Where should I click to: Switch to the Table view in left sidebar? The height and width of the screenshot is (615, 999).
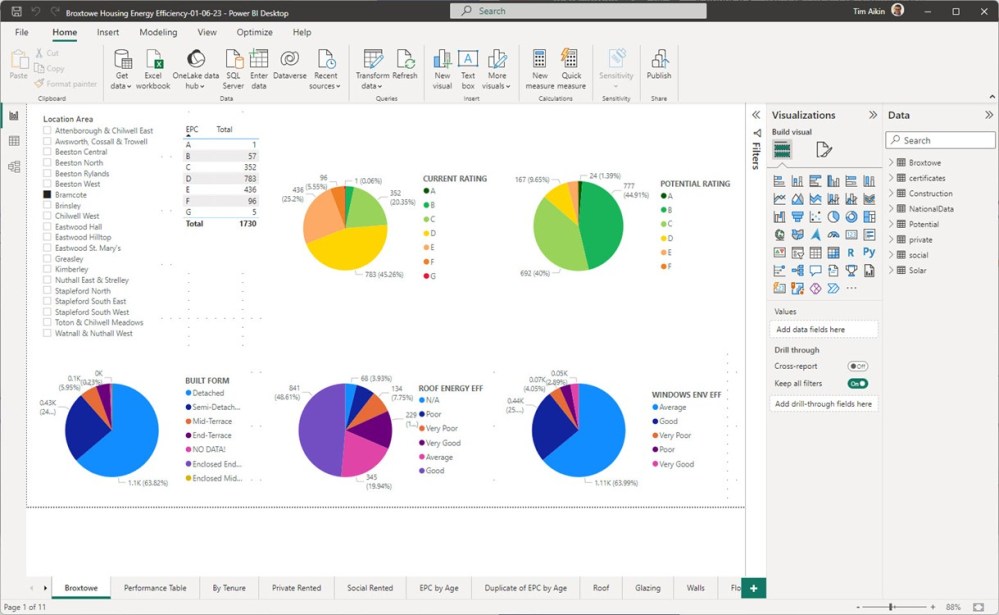point(14,141)
